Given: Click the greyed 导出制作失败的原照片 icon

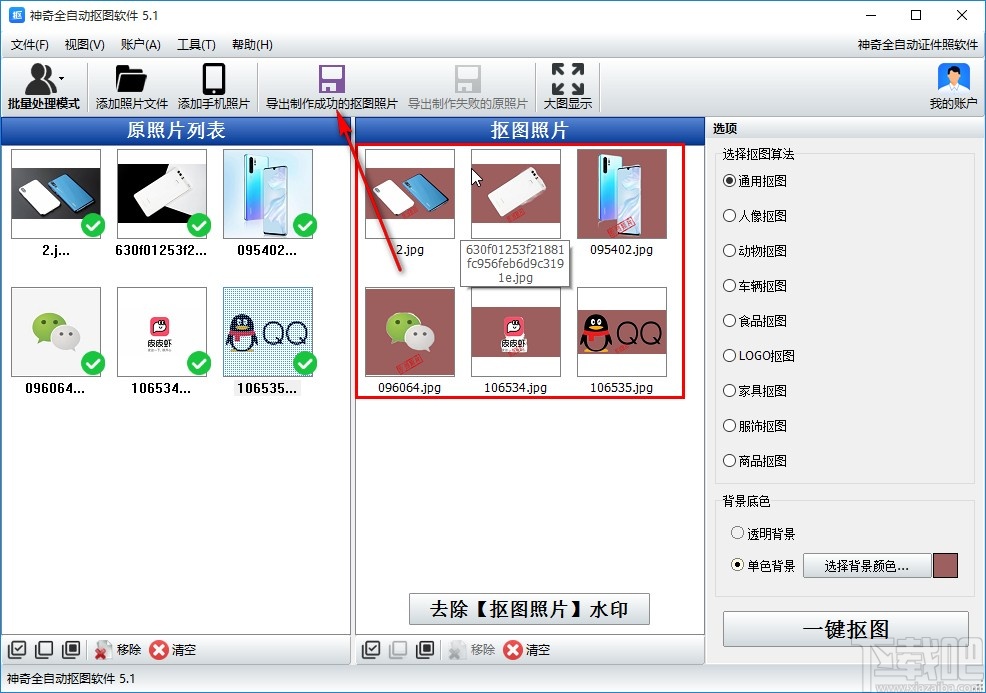Looking at the screenshot, I should 467,79.
